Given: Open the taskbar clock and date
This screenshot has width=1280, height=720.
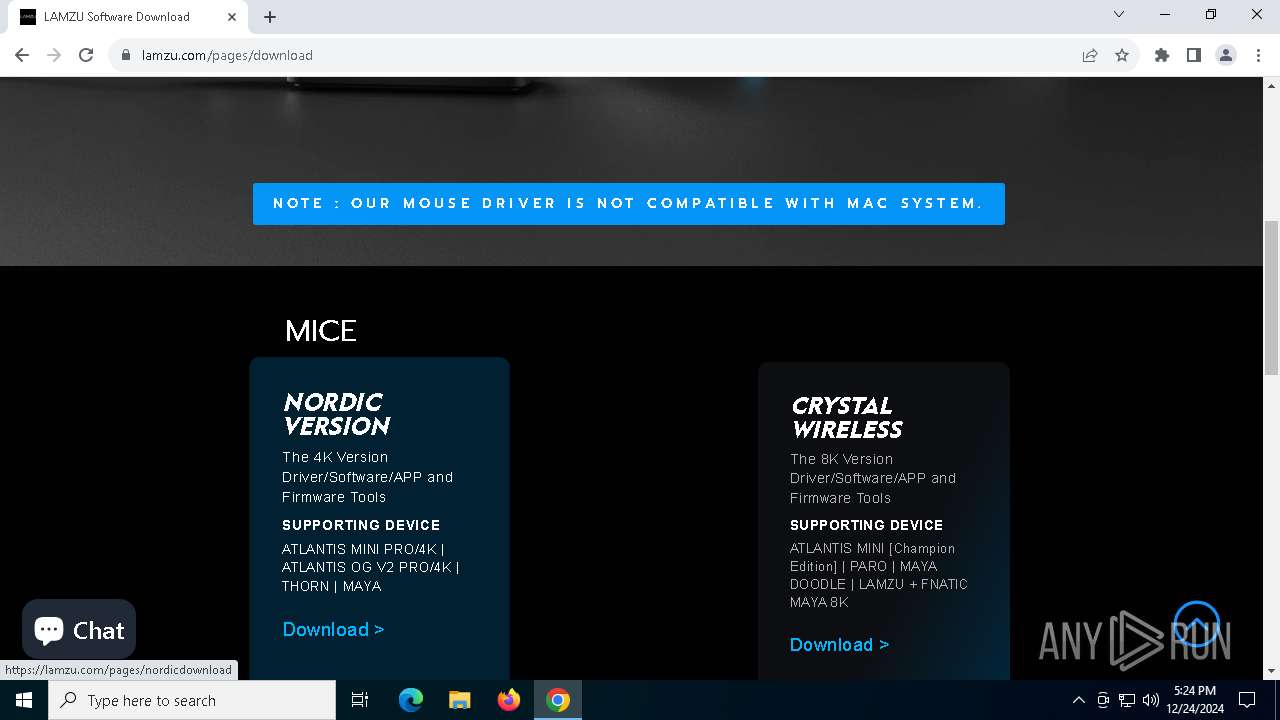Looking at the screenshot, I should (x=1195, y=700).
